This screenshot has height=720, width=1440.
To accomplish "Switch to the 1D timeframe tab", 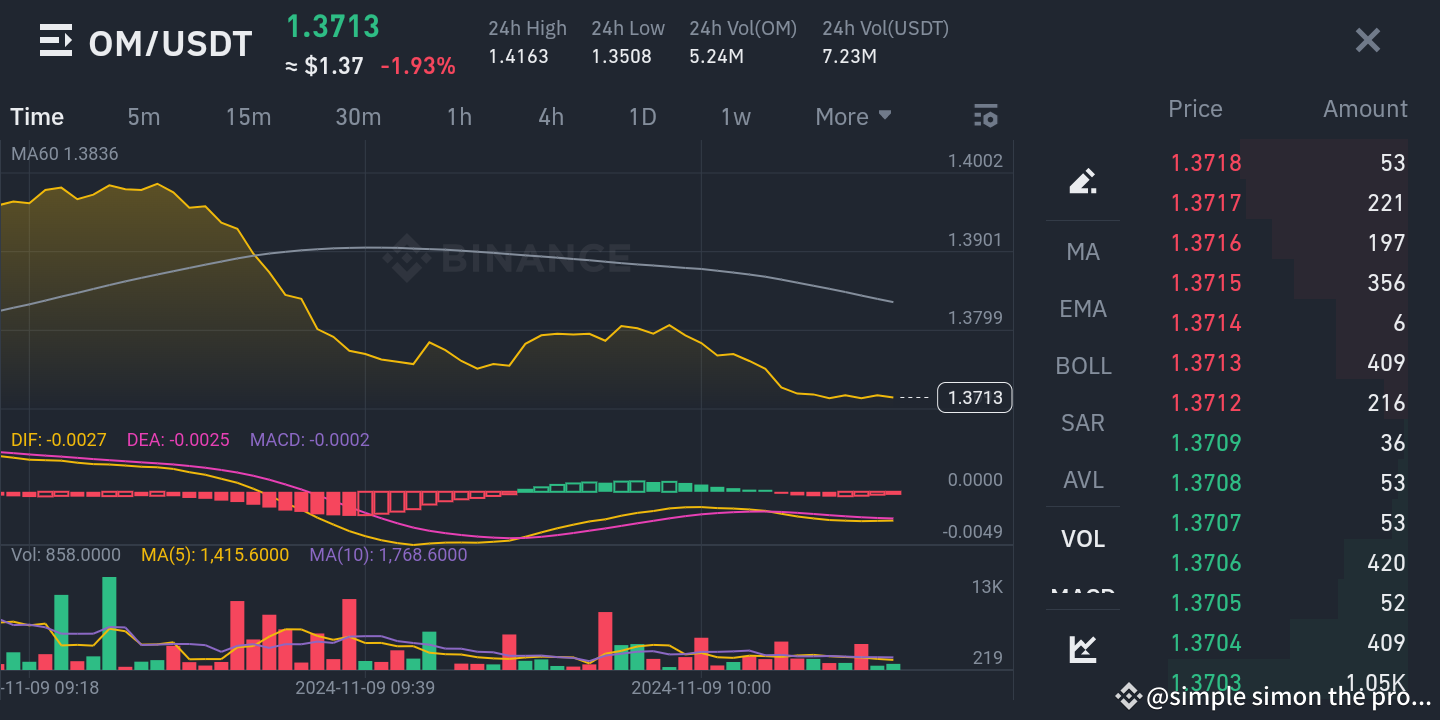I will click(x=642, y=116).
